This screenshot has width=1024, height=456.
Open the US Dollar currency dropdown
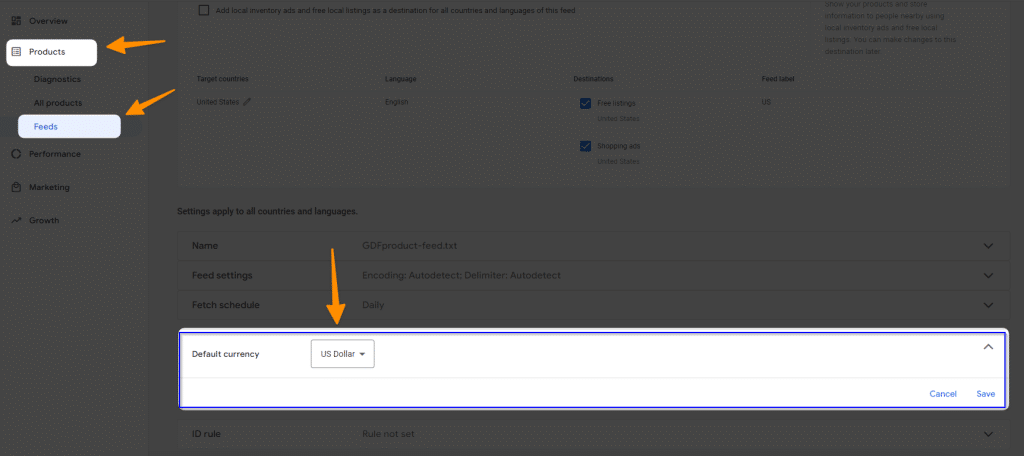pos(342,353)
